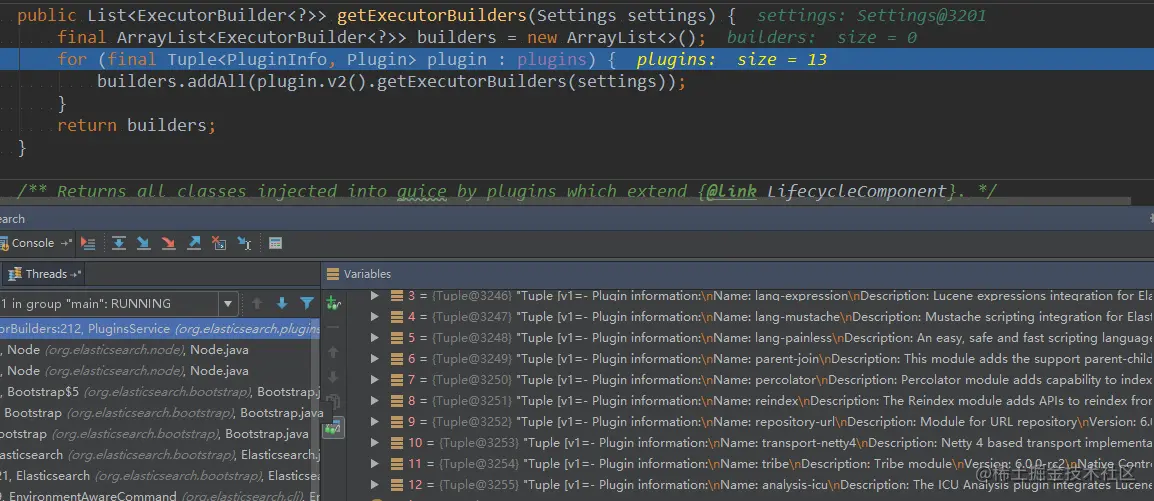
Task: Toggle the frames filter funnel icon
Action: tap(307, 303)
